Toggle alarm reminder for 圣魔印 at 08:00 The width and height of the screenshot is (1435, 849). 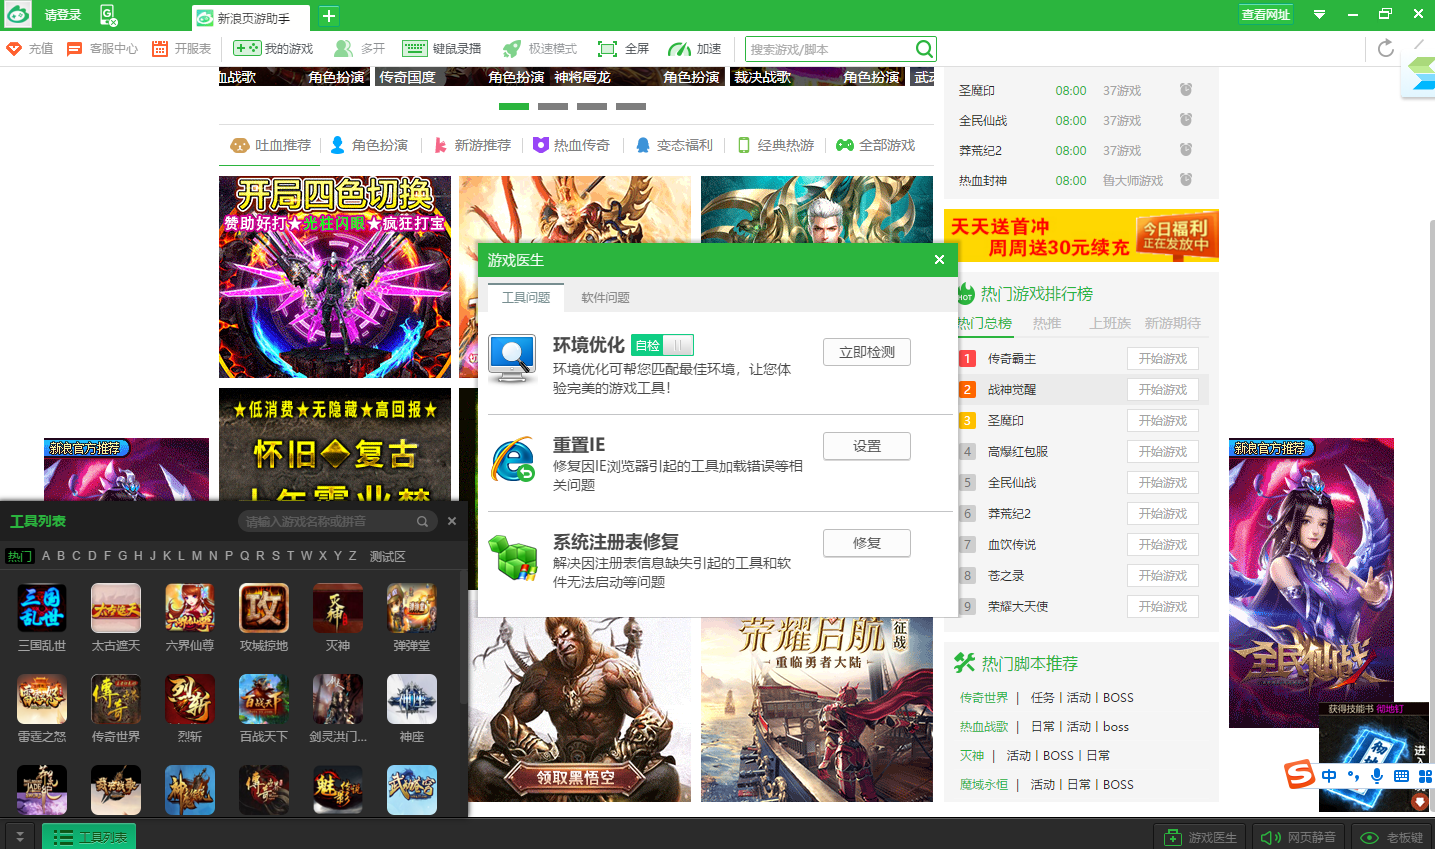[x=1186, y=90]
